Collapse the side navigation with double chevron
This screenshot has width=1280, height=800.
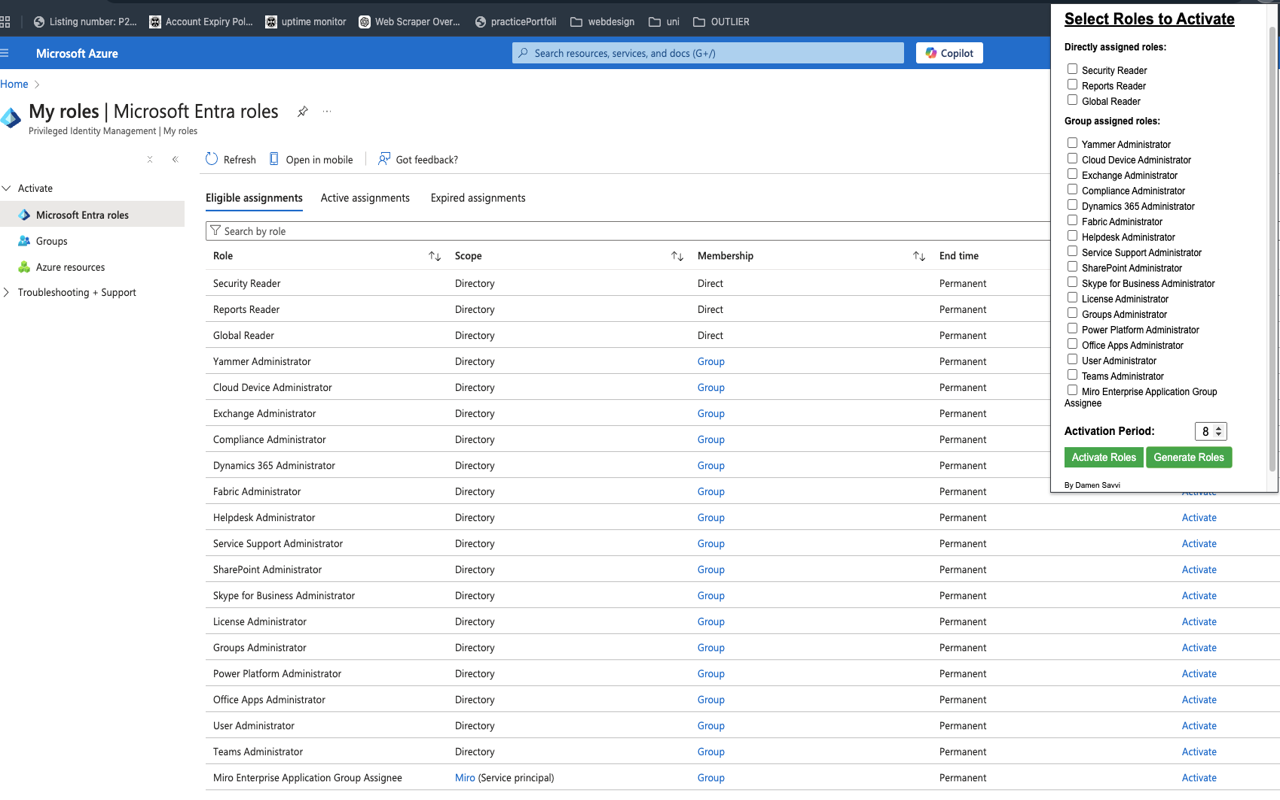pyautogui.click(x=175, y=159)
